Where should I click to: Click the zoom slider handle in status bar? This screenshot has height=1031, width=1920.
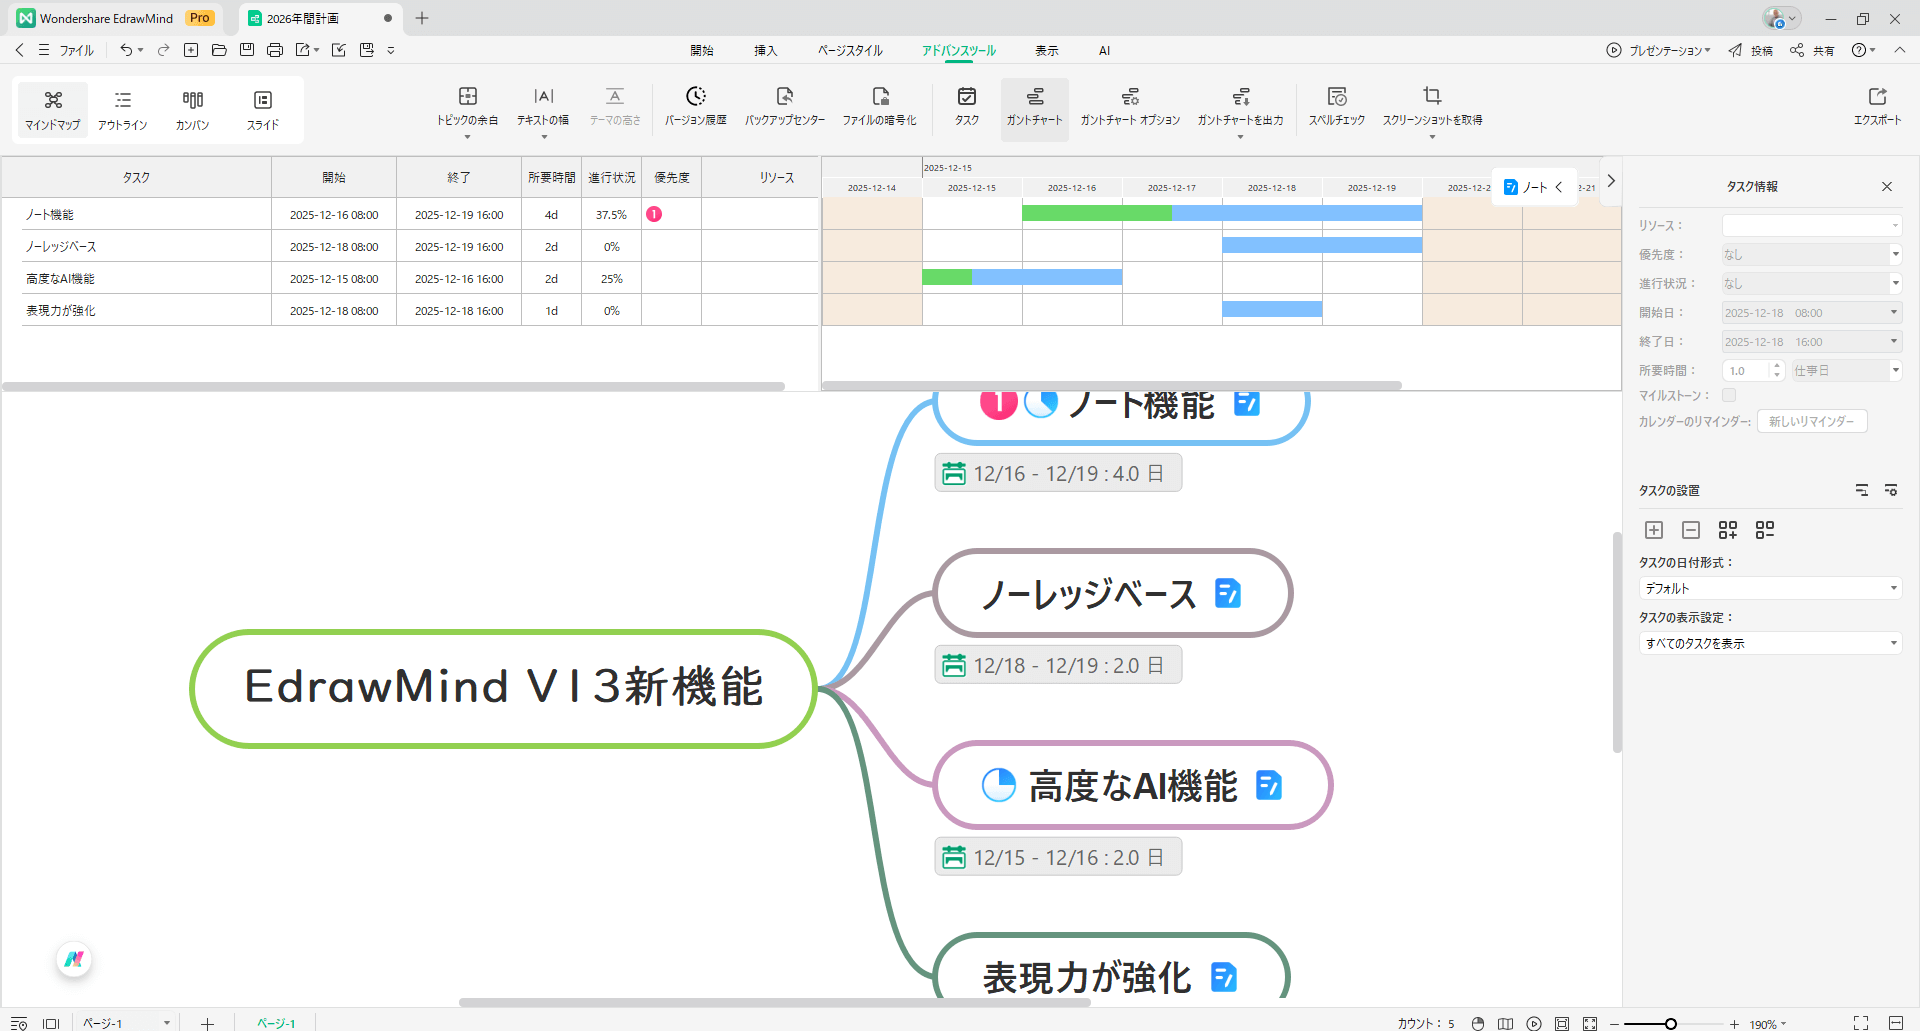(x=1670, y=1023)
